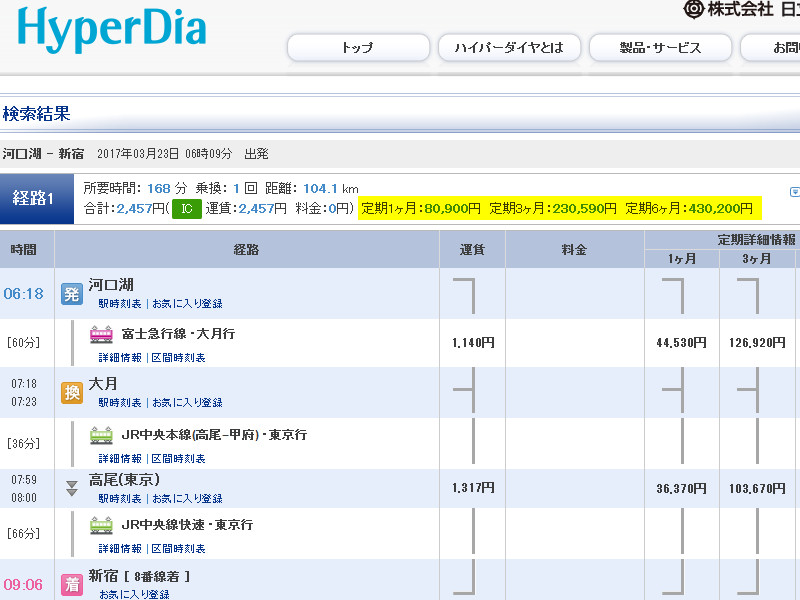Open 駅時刻表 link for 河口湖
The image size is (800, 600).
tap(120, 304)
